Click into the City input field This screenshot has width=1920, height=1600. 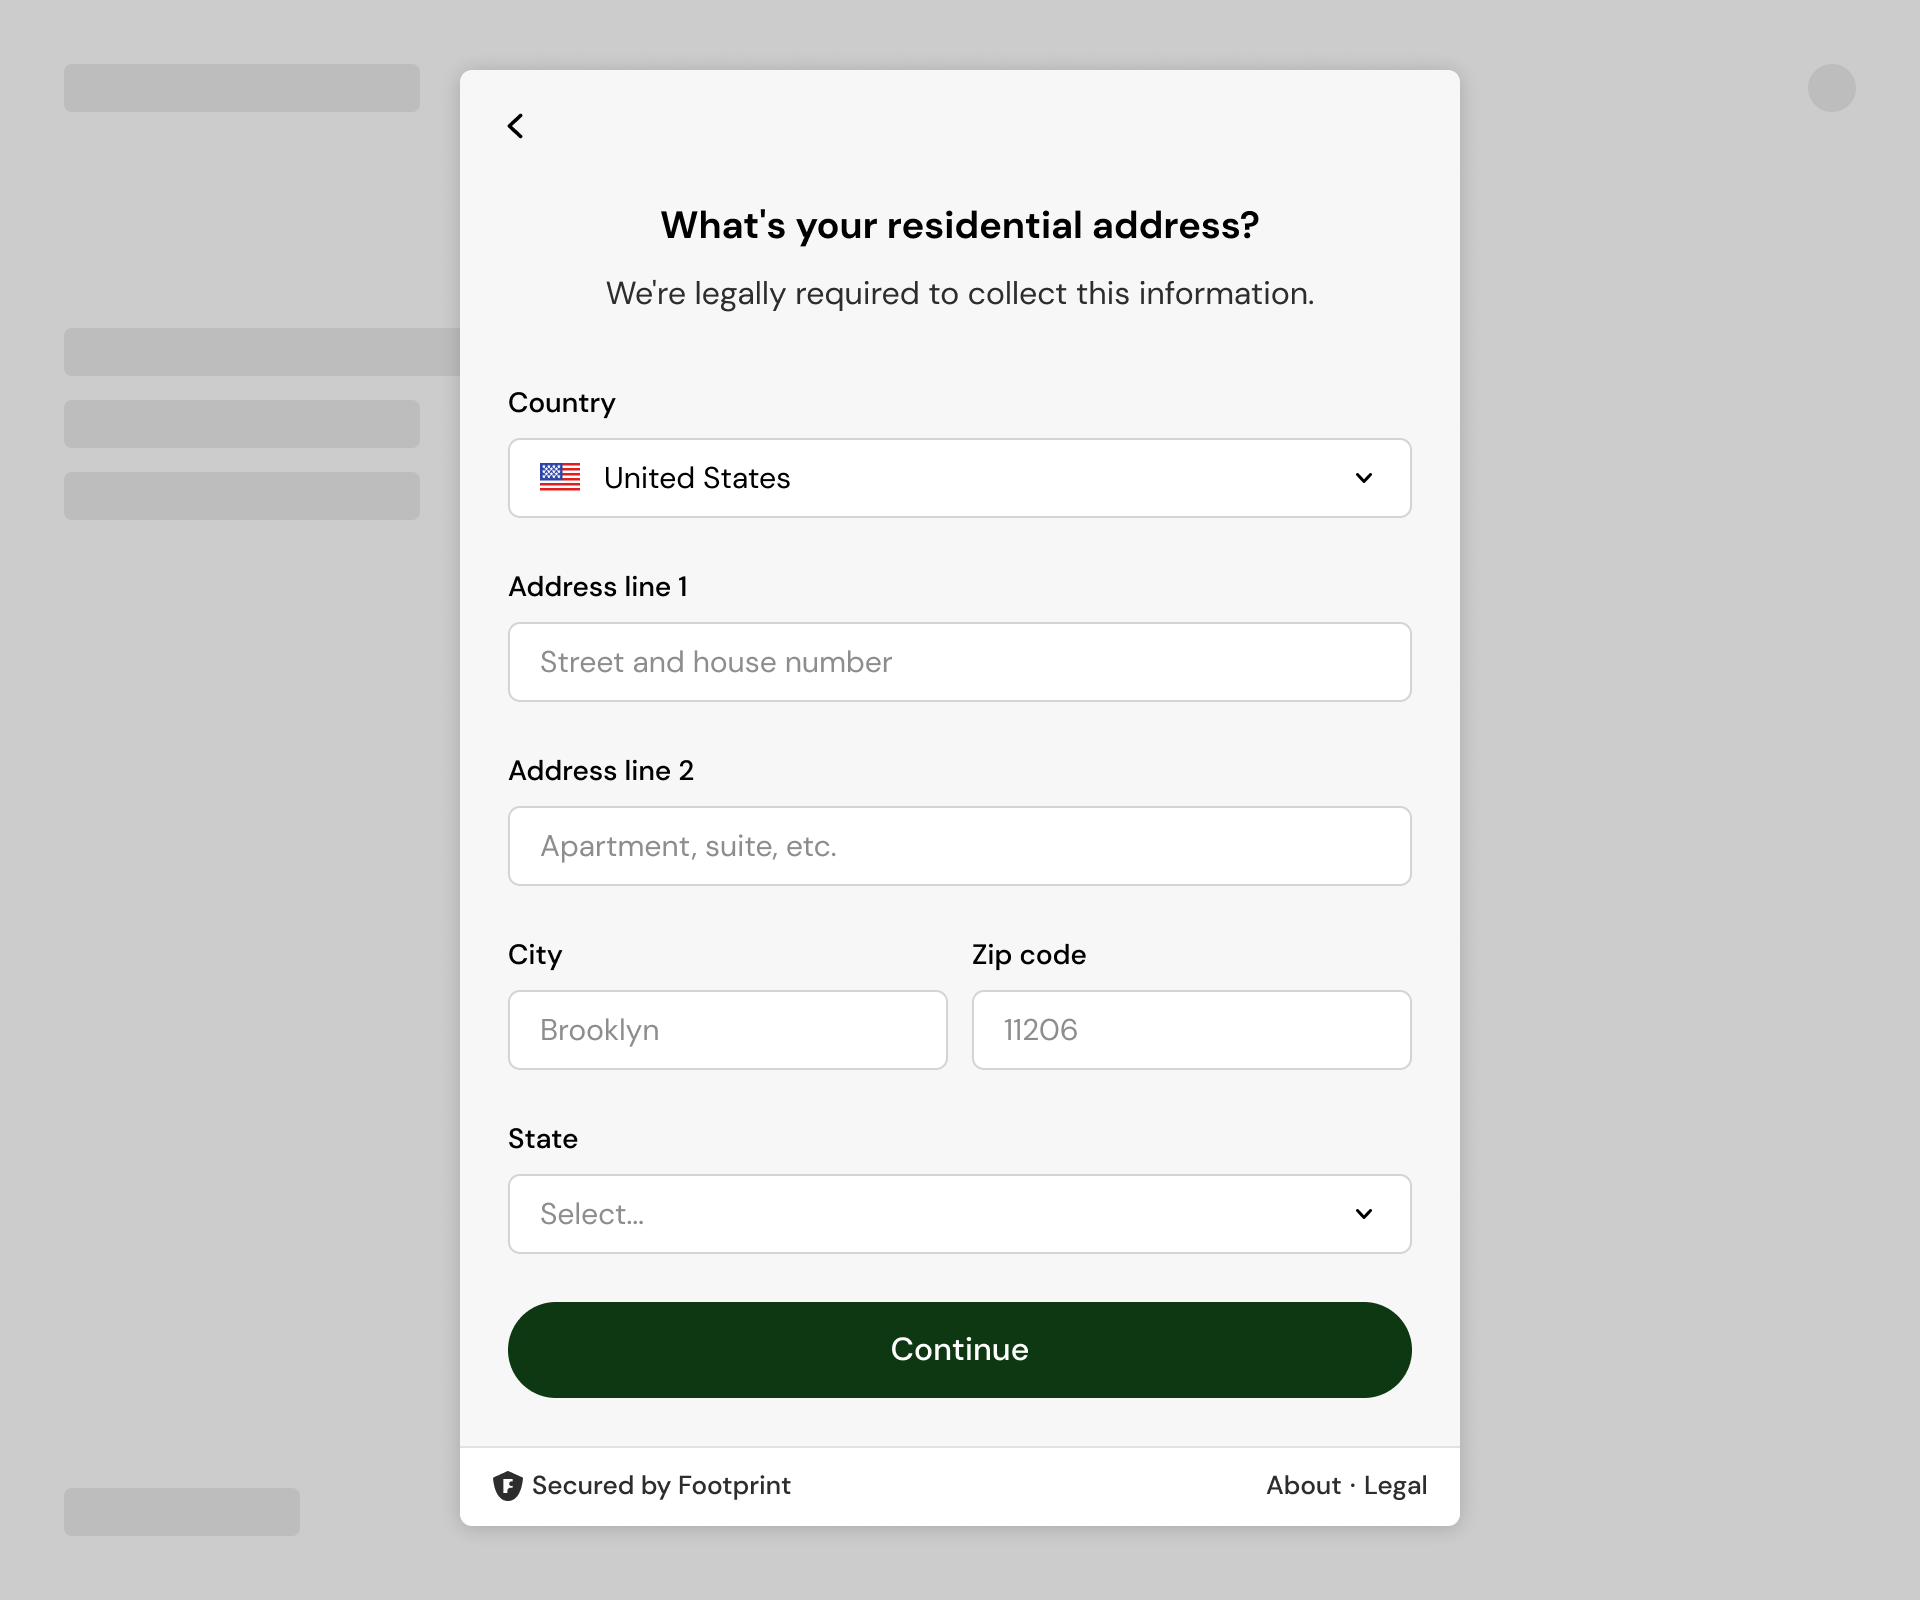point(728,1030)
